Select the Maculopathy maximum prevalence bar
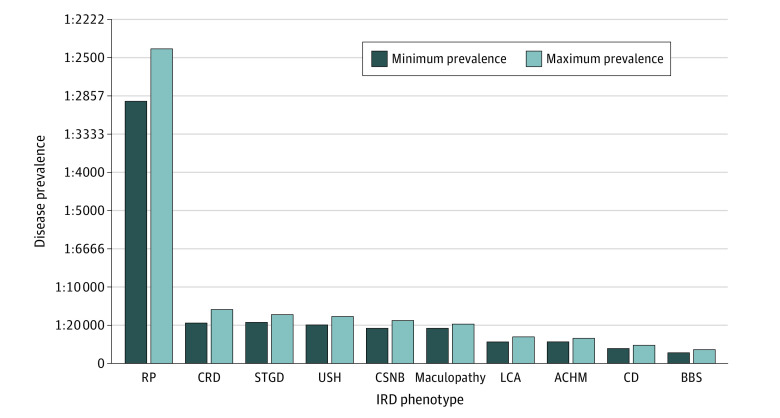This screenshot has width=780, height=418. pos(462,343)
